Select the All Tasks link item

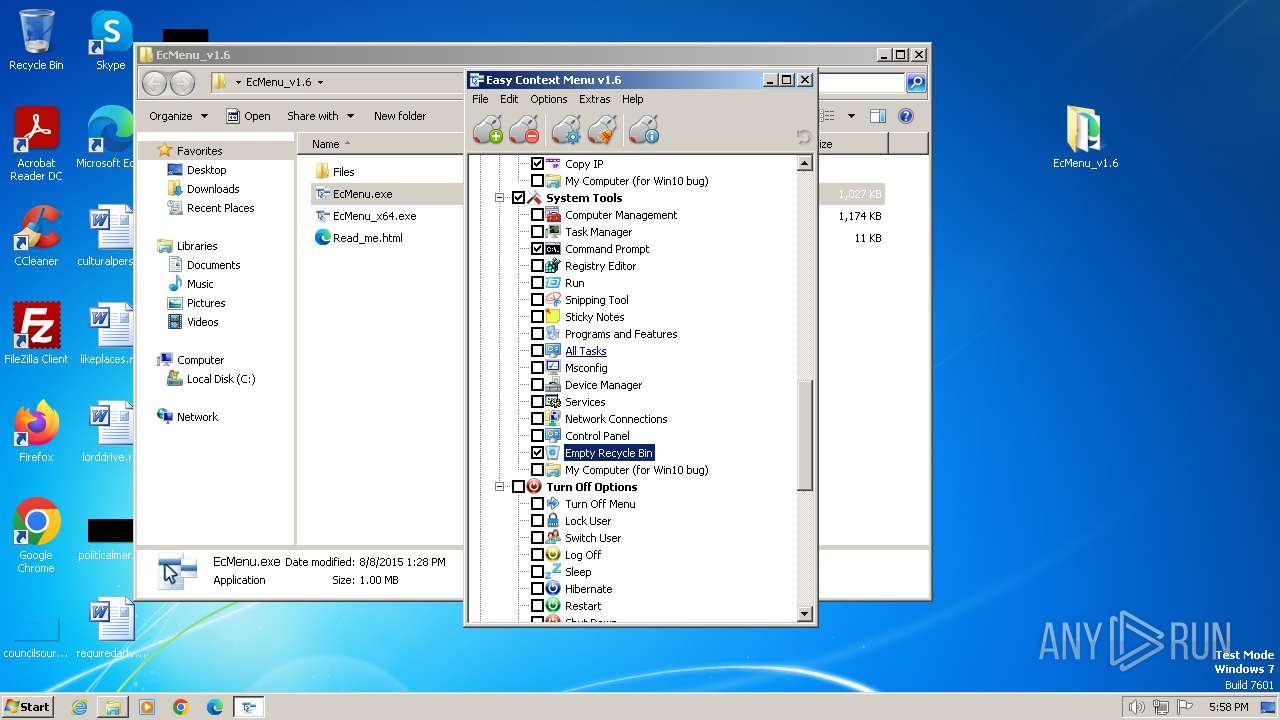[x=586, y=351]
